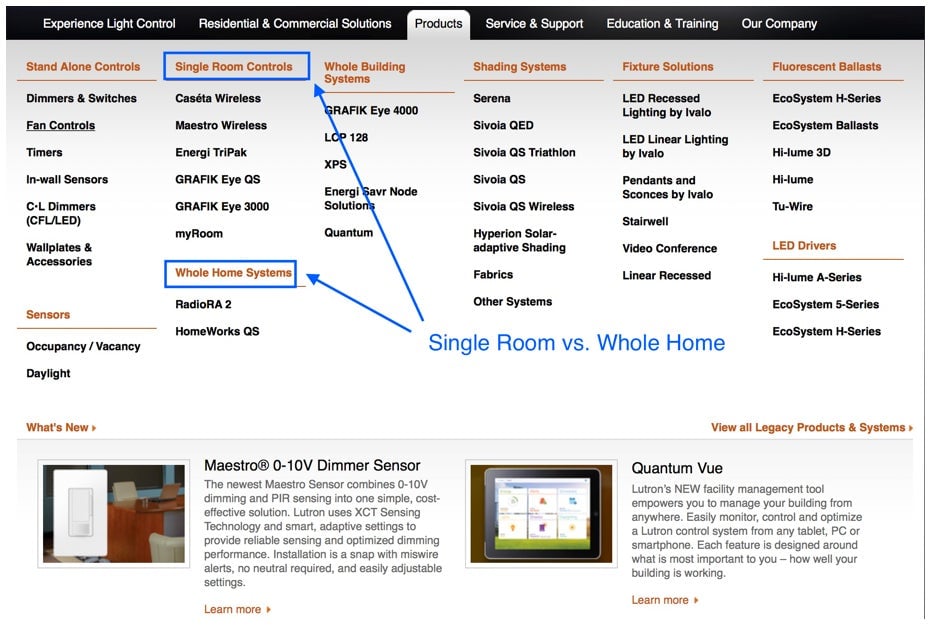936x636 pixels.
Task: Open the LED Drivers category
Action: pos(804,245)
